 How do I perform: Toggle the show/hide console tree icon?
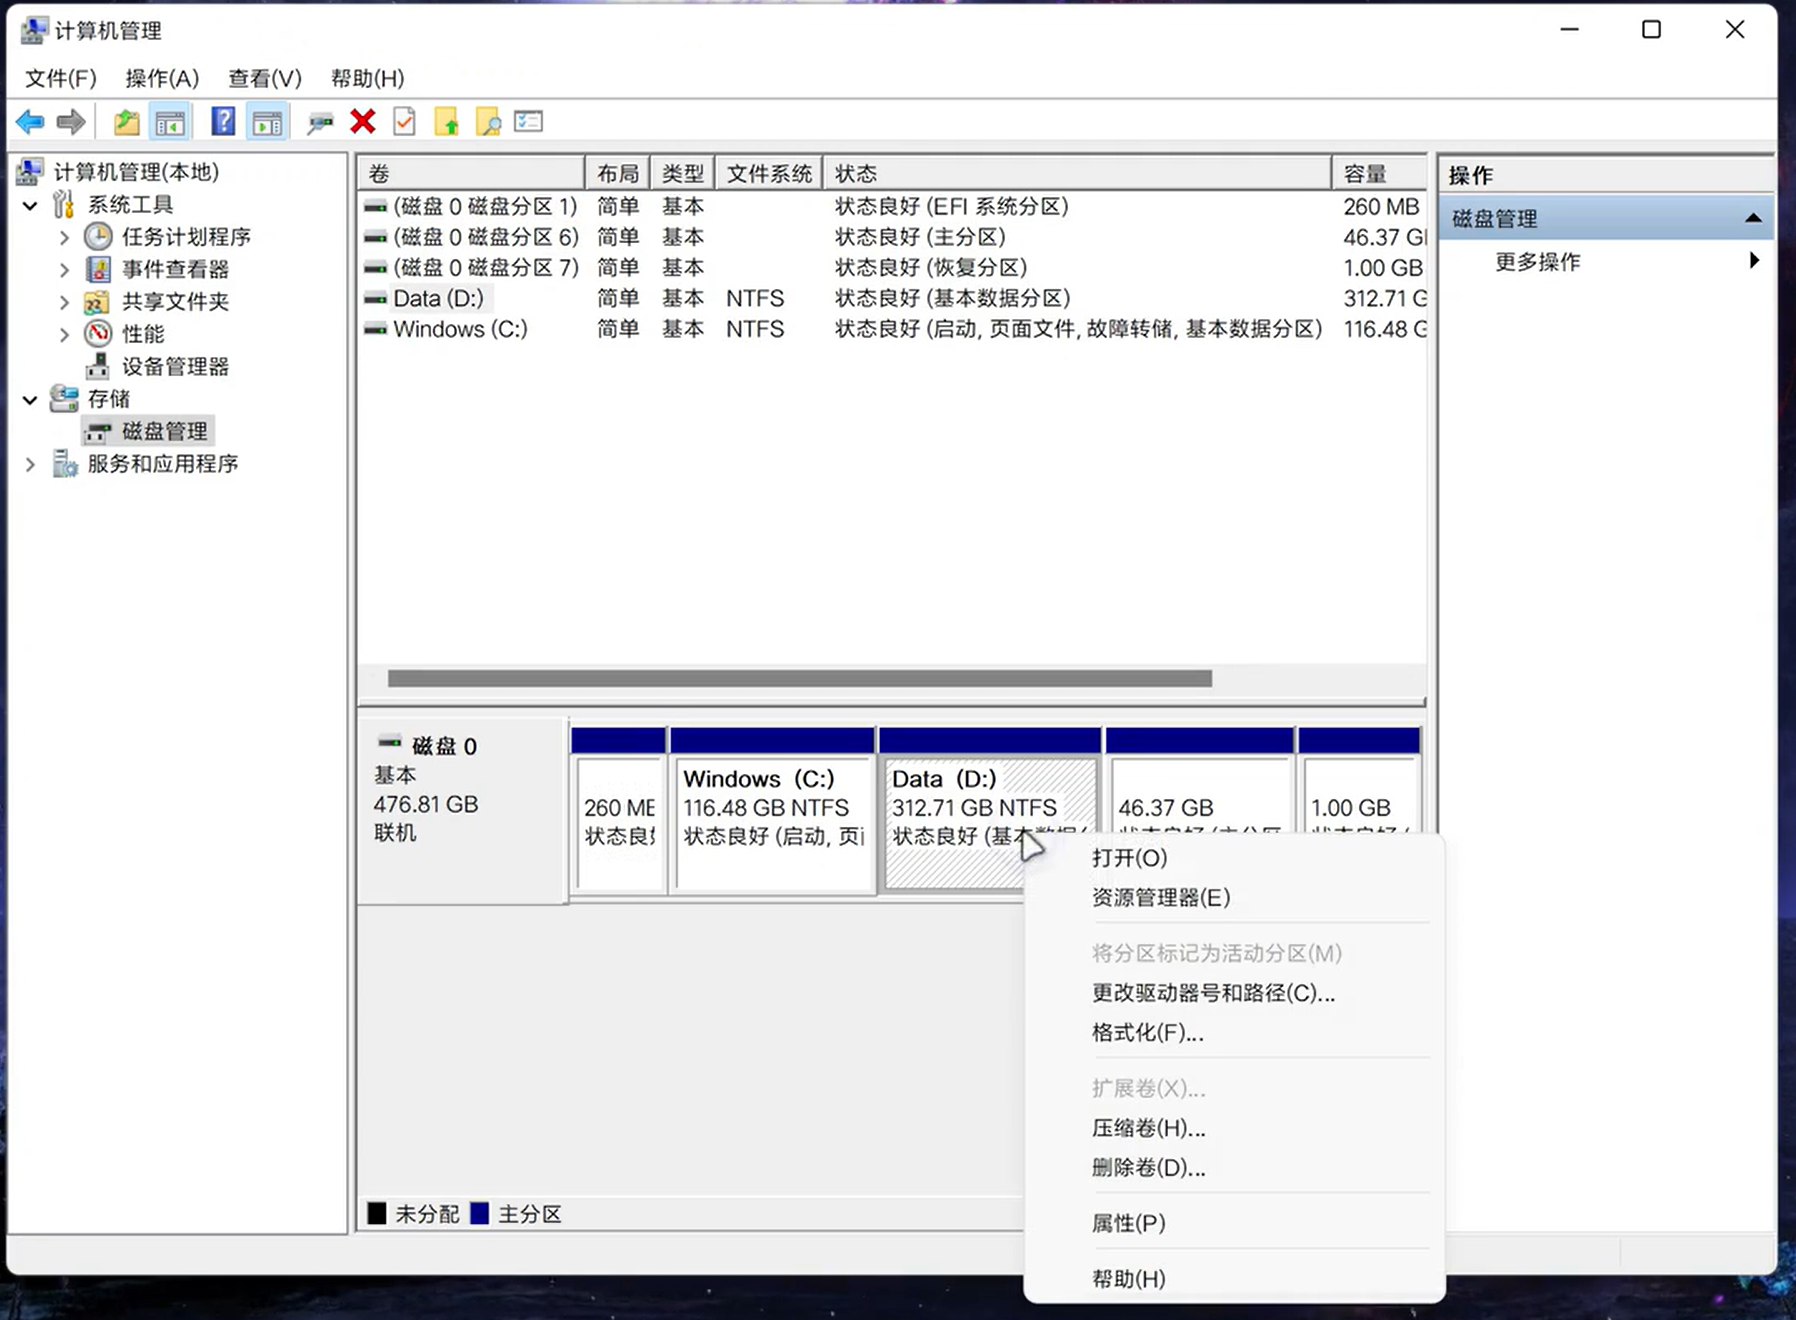(x=170, y=123)
